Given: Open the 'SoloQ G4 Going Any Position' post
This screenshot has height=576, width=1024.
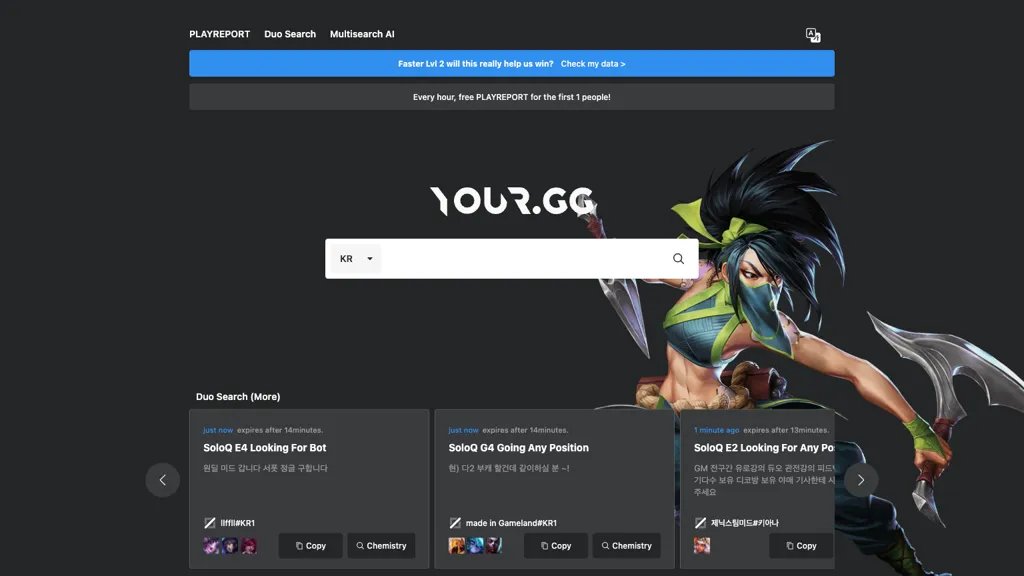Looking at the screenshot, I should pyautogui.click(x=518, y=448).
